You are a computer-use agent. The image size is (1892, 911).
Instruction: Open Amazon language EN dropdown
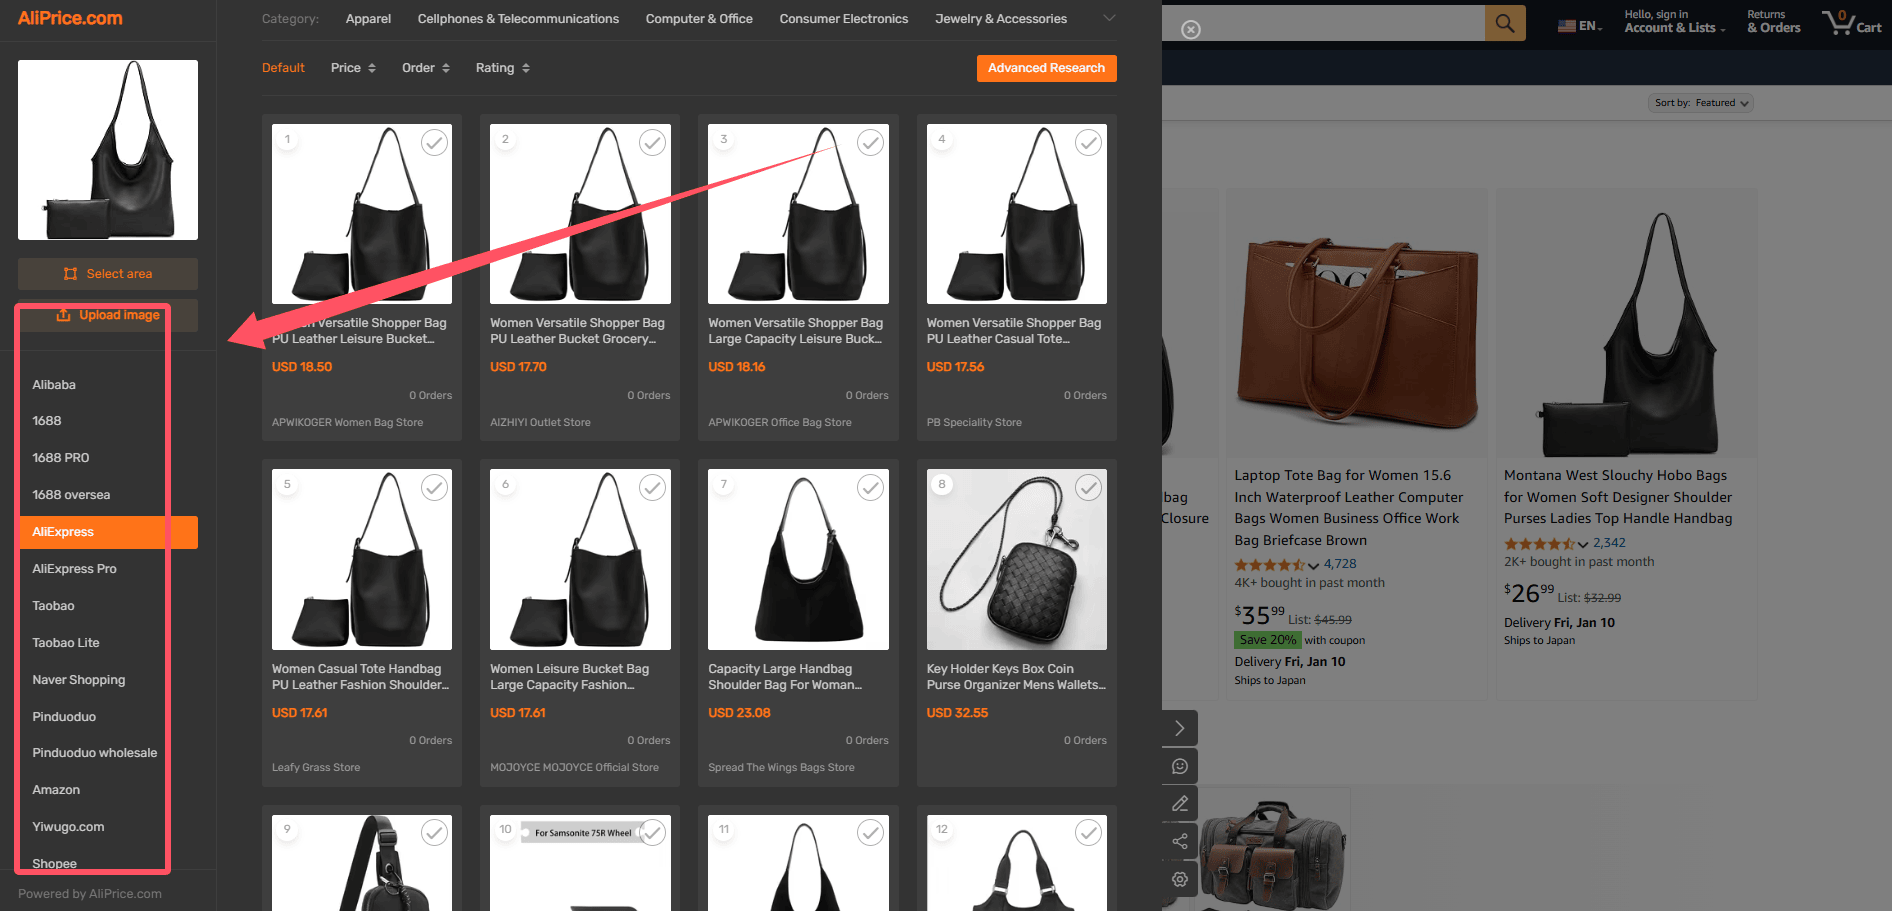click(x=1580, y=26)
